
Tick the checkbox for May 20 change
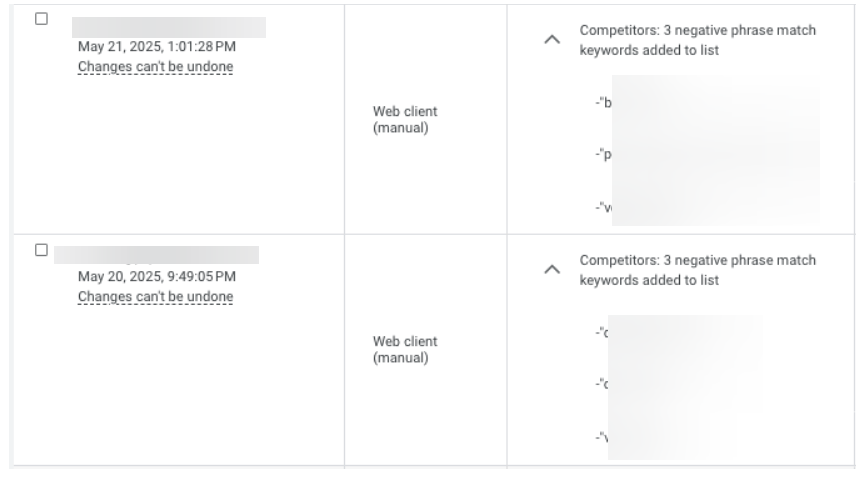41,249
